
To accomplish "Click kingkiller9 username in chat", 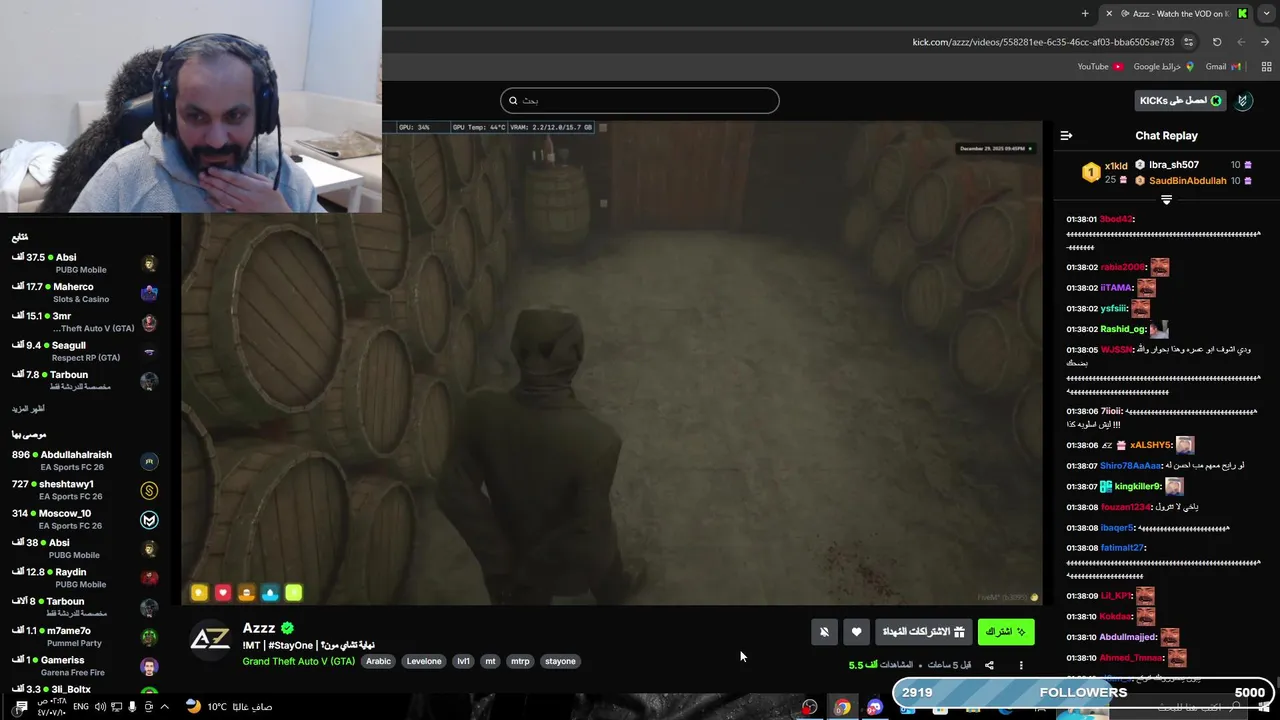I will 1138,487.
